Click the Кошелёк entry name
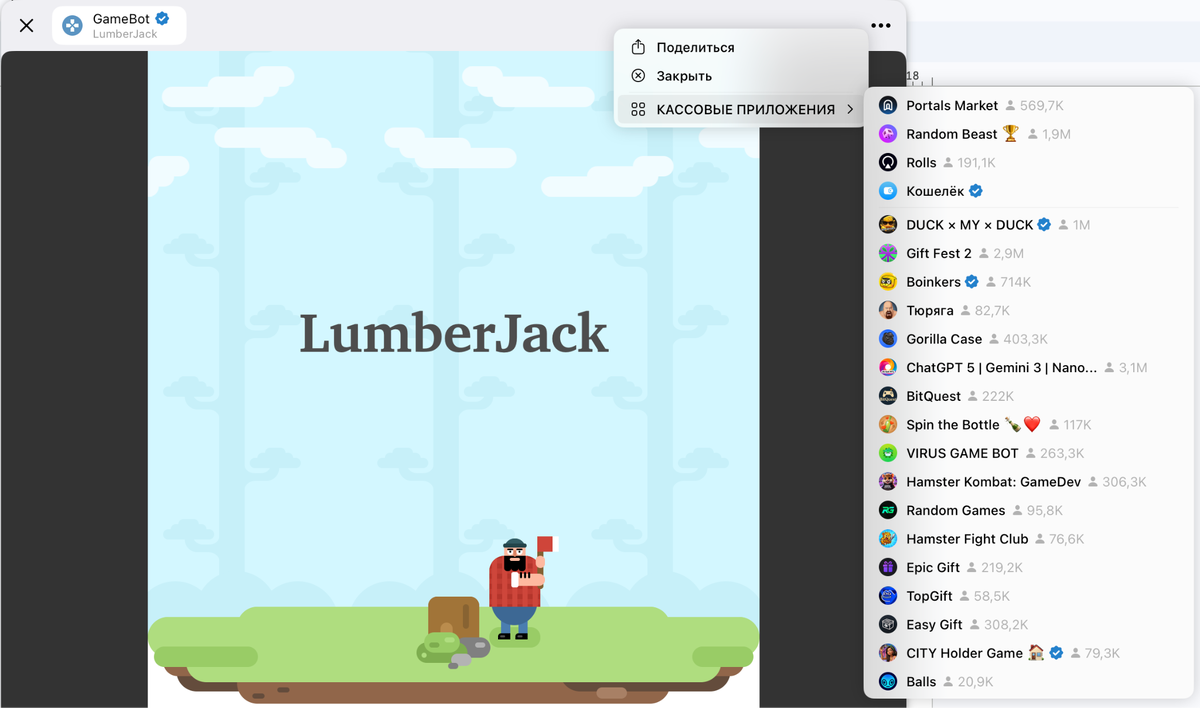 click(x=935, y=191)
